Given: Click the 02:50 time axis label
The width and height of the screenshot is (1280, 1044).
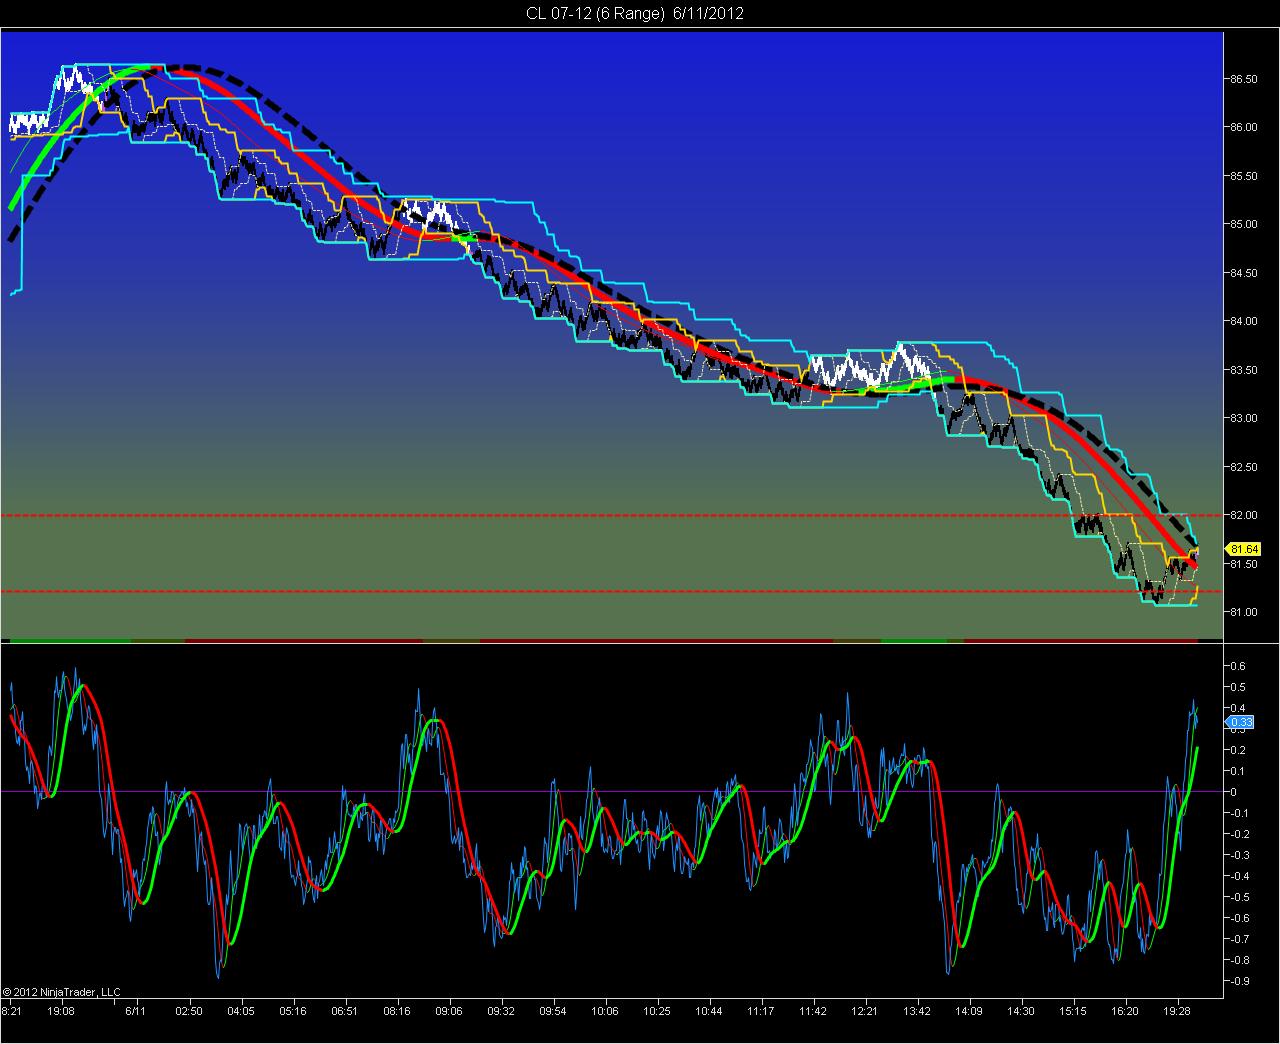Looking at the screenshot, I should tap(189, 1011).
